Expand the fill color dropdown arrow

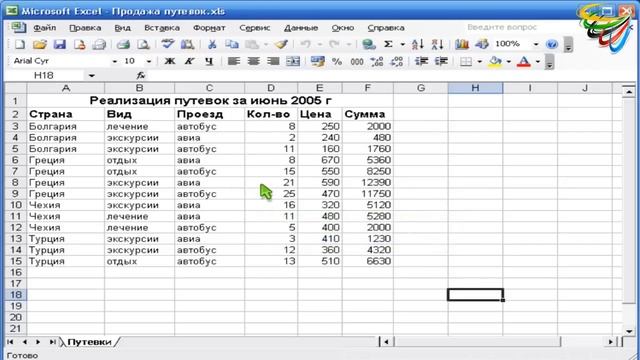[x=509, y=62]
